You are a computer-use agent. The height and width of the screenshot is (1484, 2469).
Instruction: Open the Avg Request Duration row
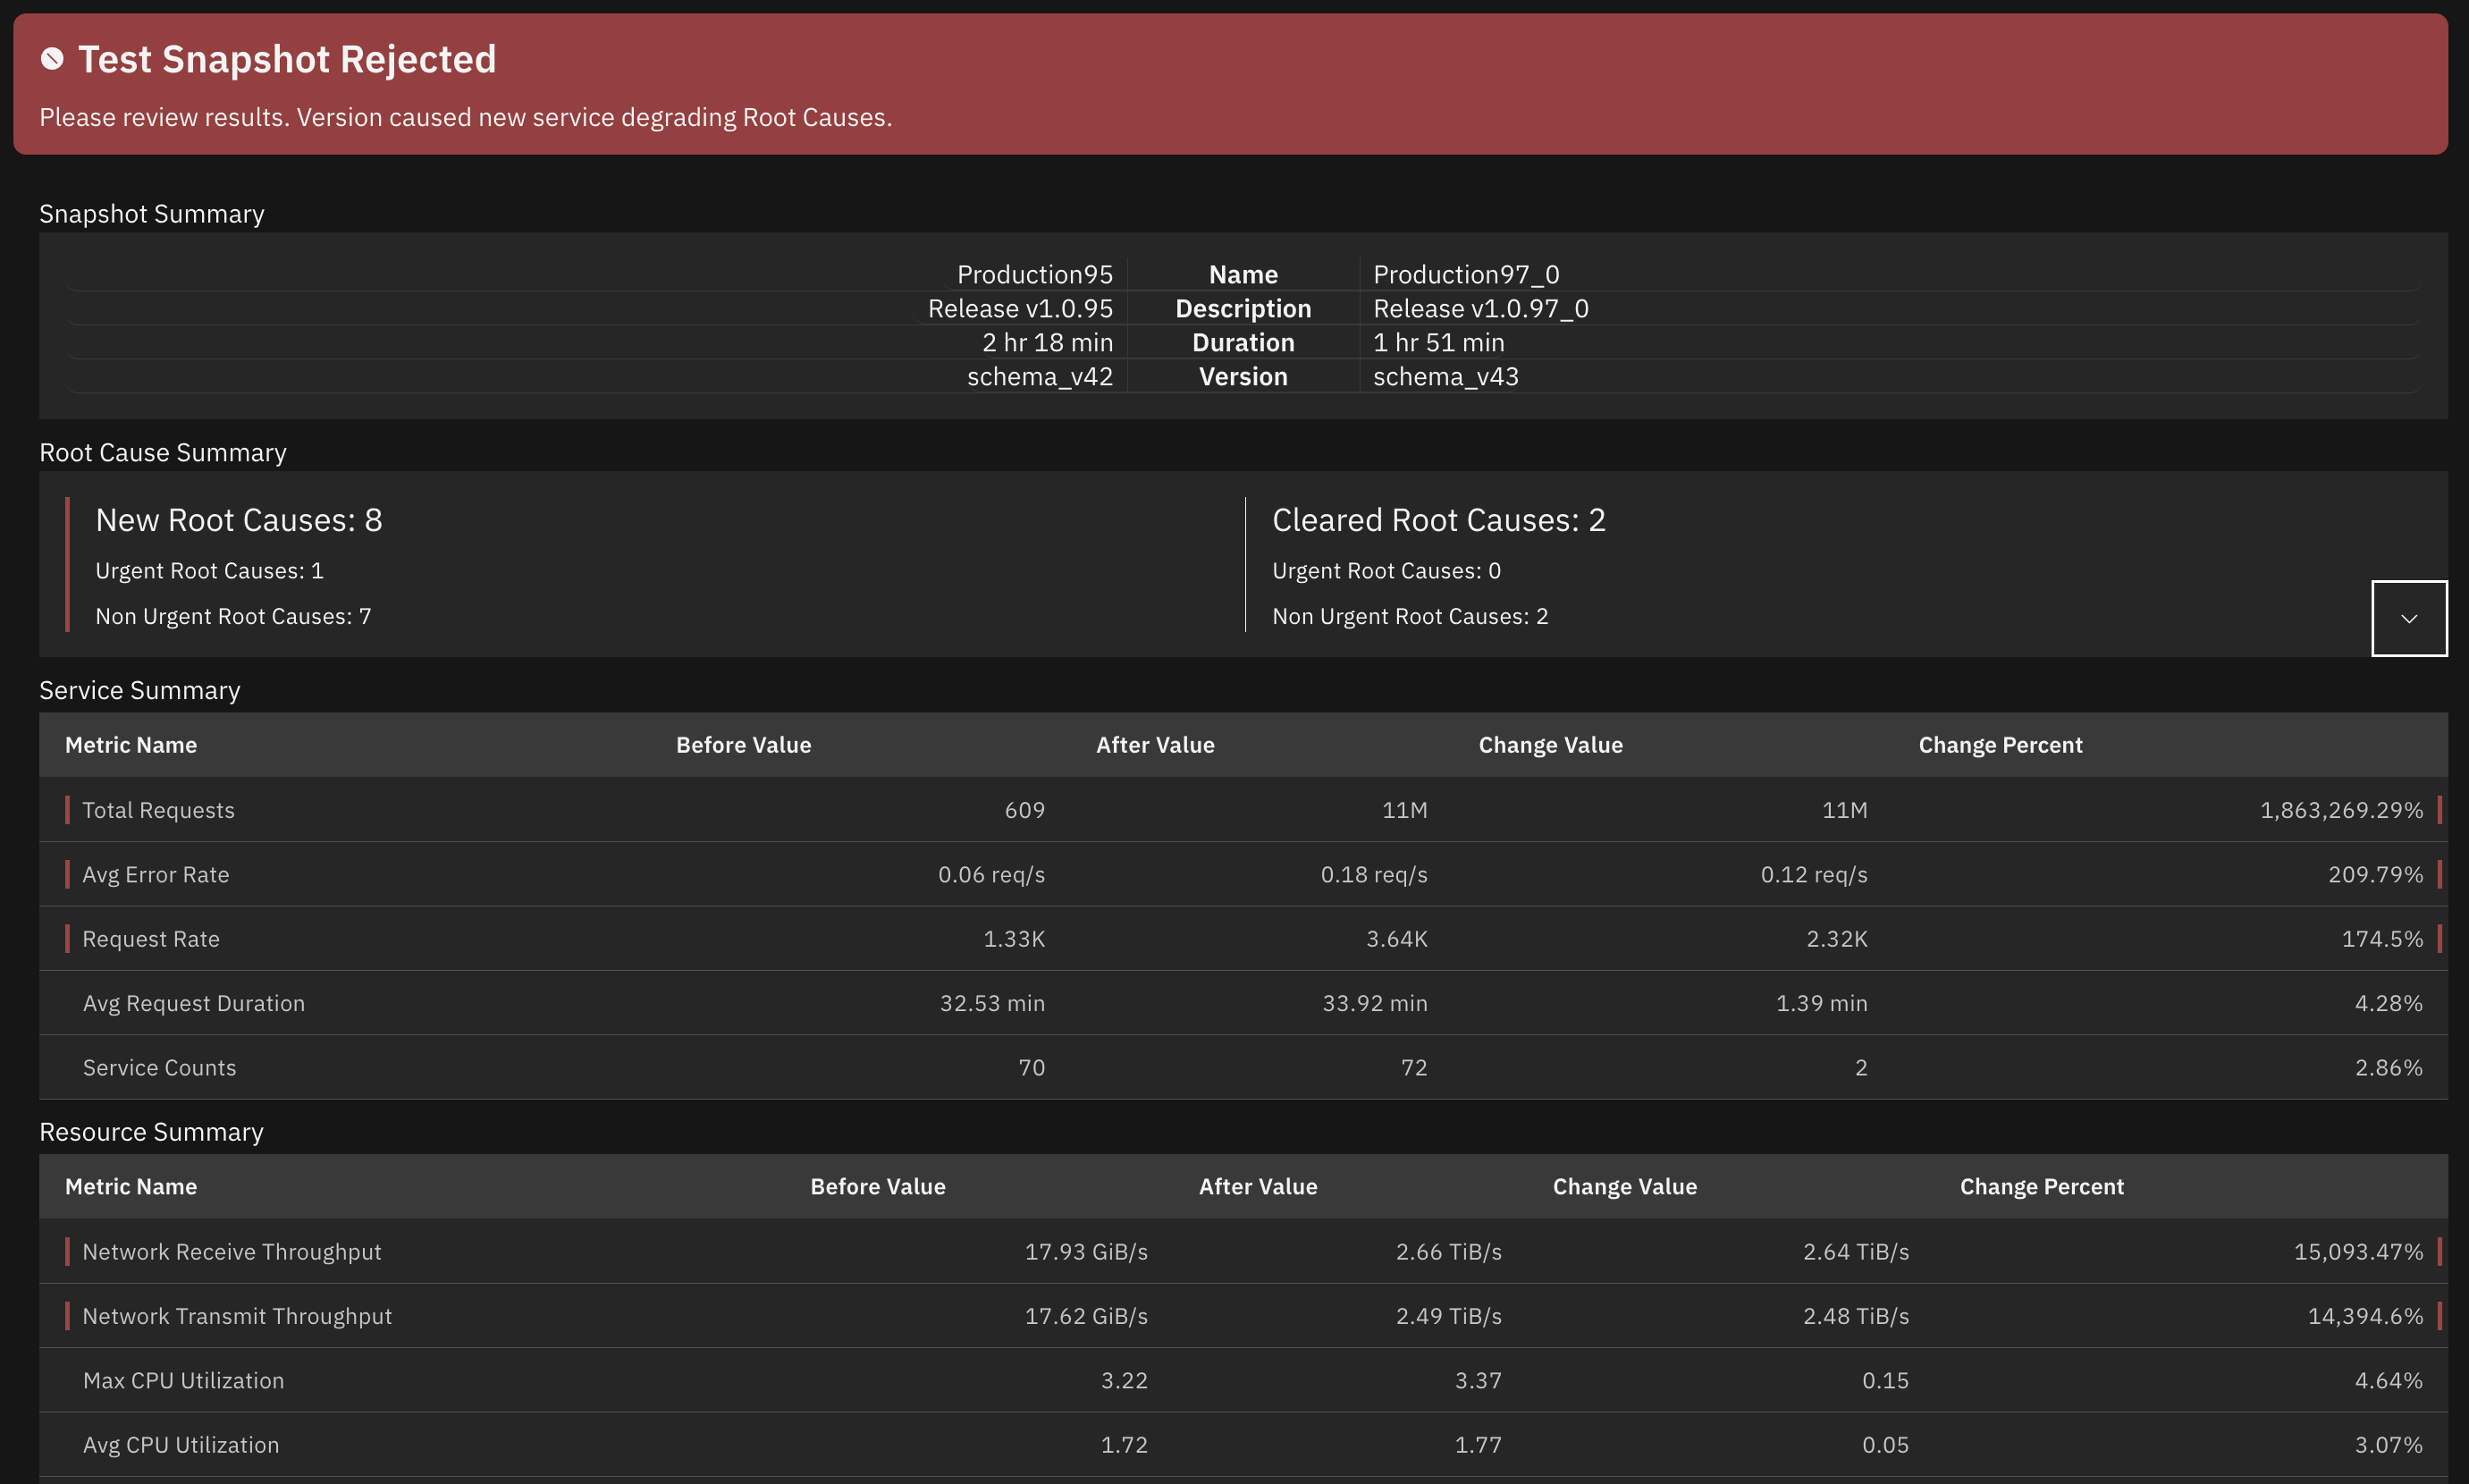(x=194, y=1003)
